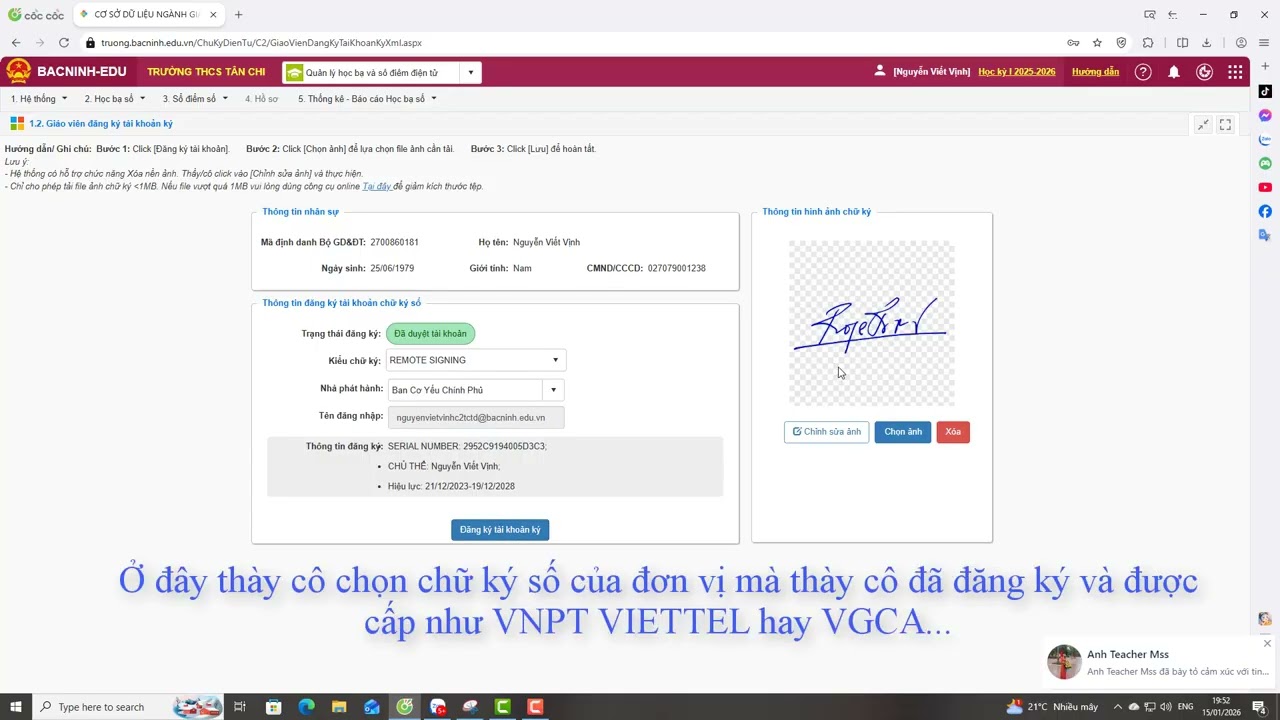Click the Chỉnh sửa ảnh button
Screen dimensions: 1280x720
coord(827,432)
